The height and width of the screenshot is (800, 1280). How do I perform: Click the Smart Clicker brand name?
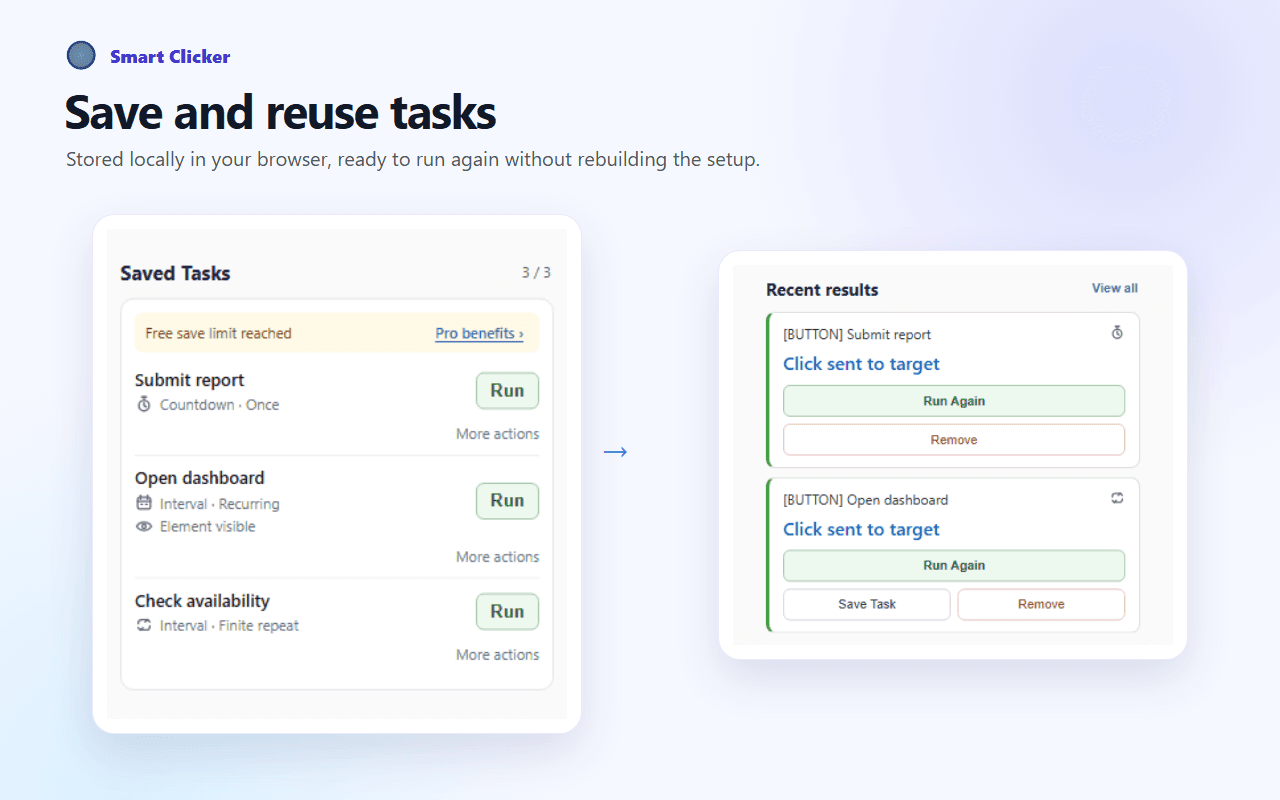click(x=170, y=57)
